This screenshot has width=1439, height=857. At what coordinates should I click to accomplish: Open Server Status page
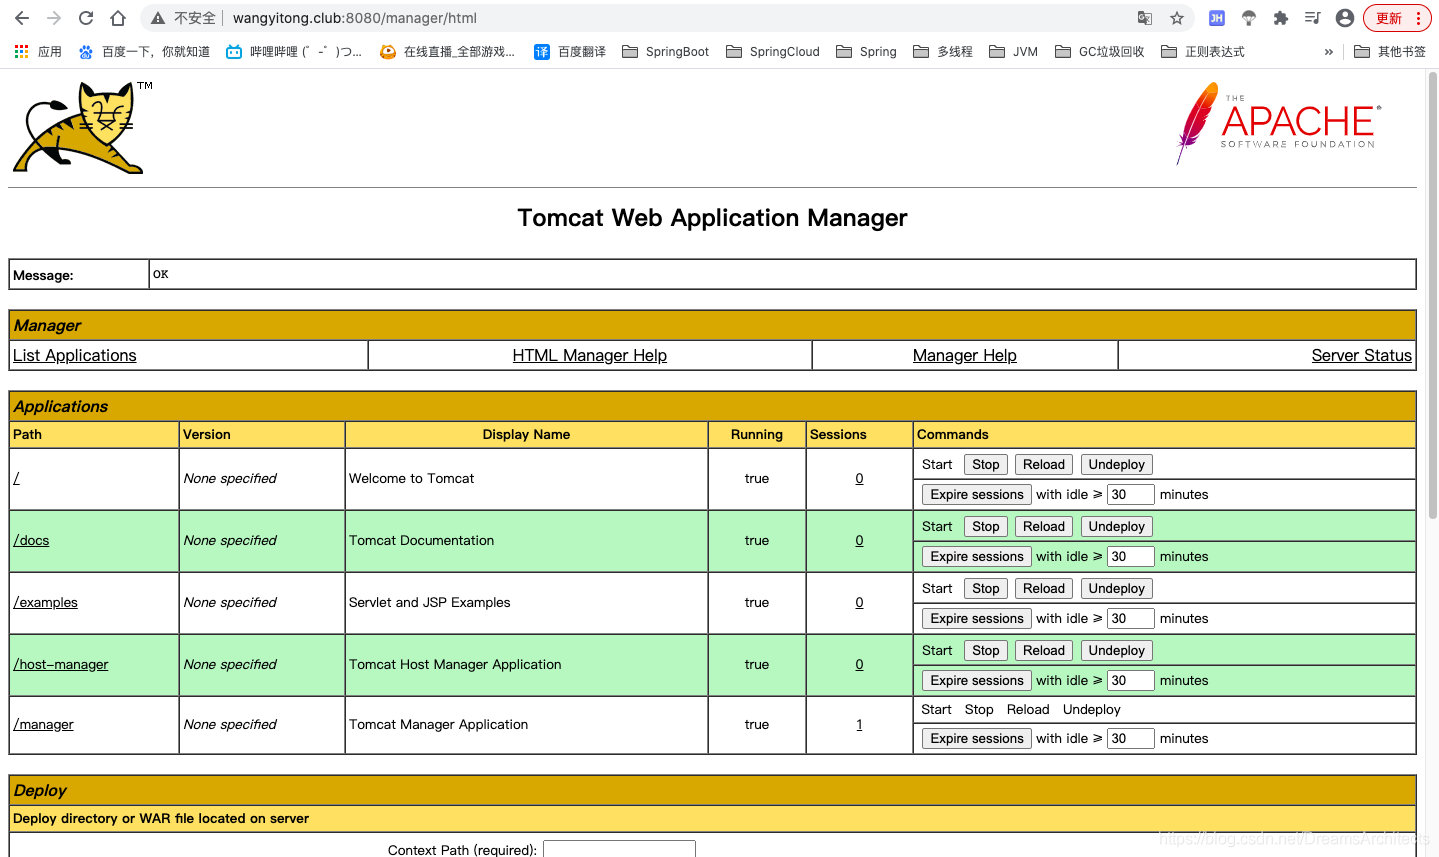click(1361, 355)
